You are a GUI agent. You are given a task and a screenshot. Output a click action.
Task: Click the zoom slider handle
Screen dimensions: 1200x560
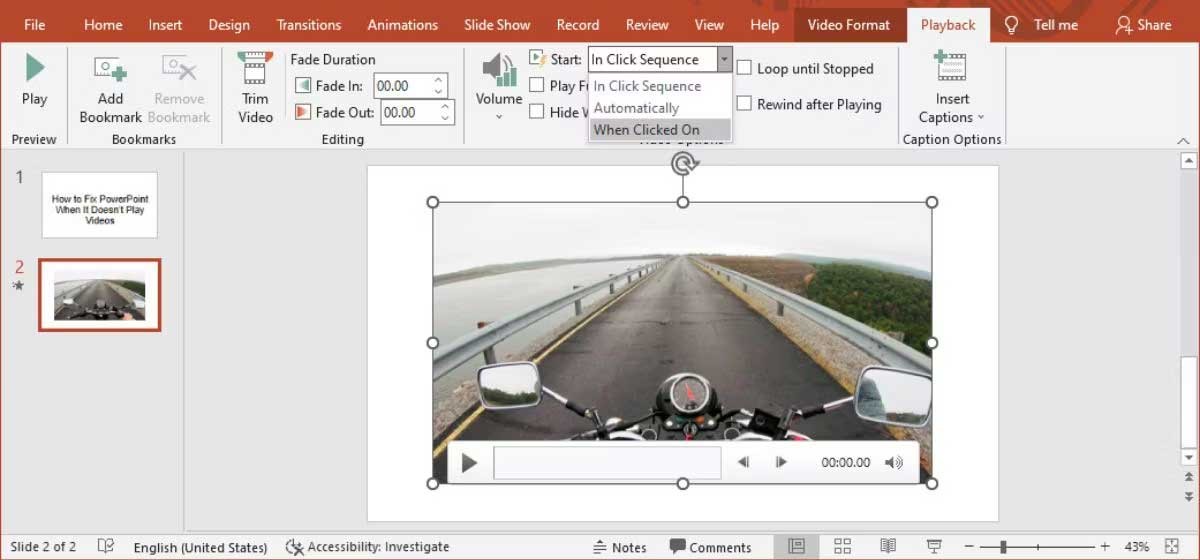click(x=1003, y=547)
